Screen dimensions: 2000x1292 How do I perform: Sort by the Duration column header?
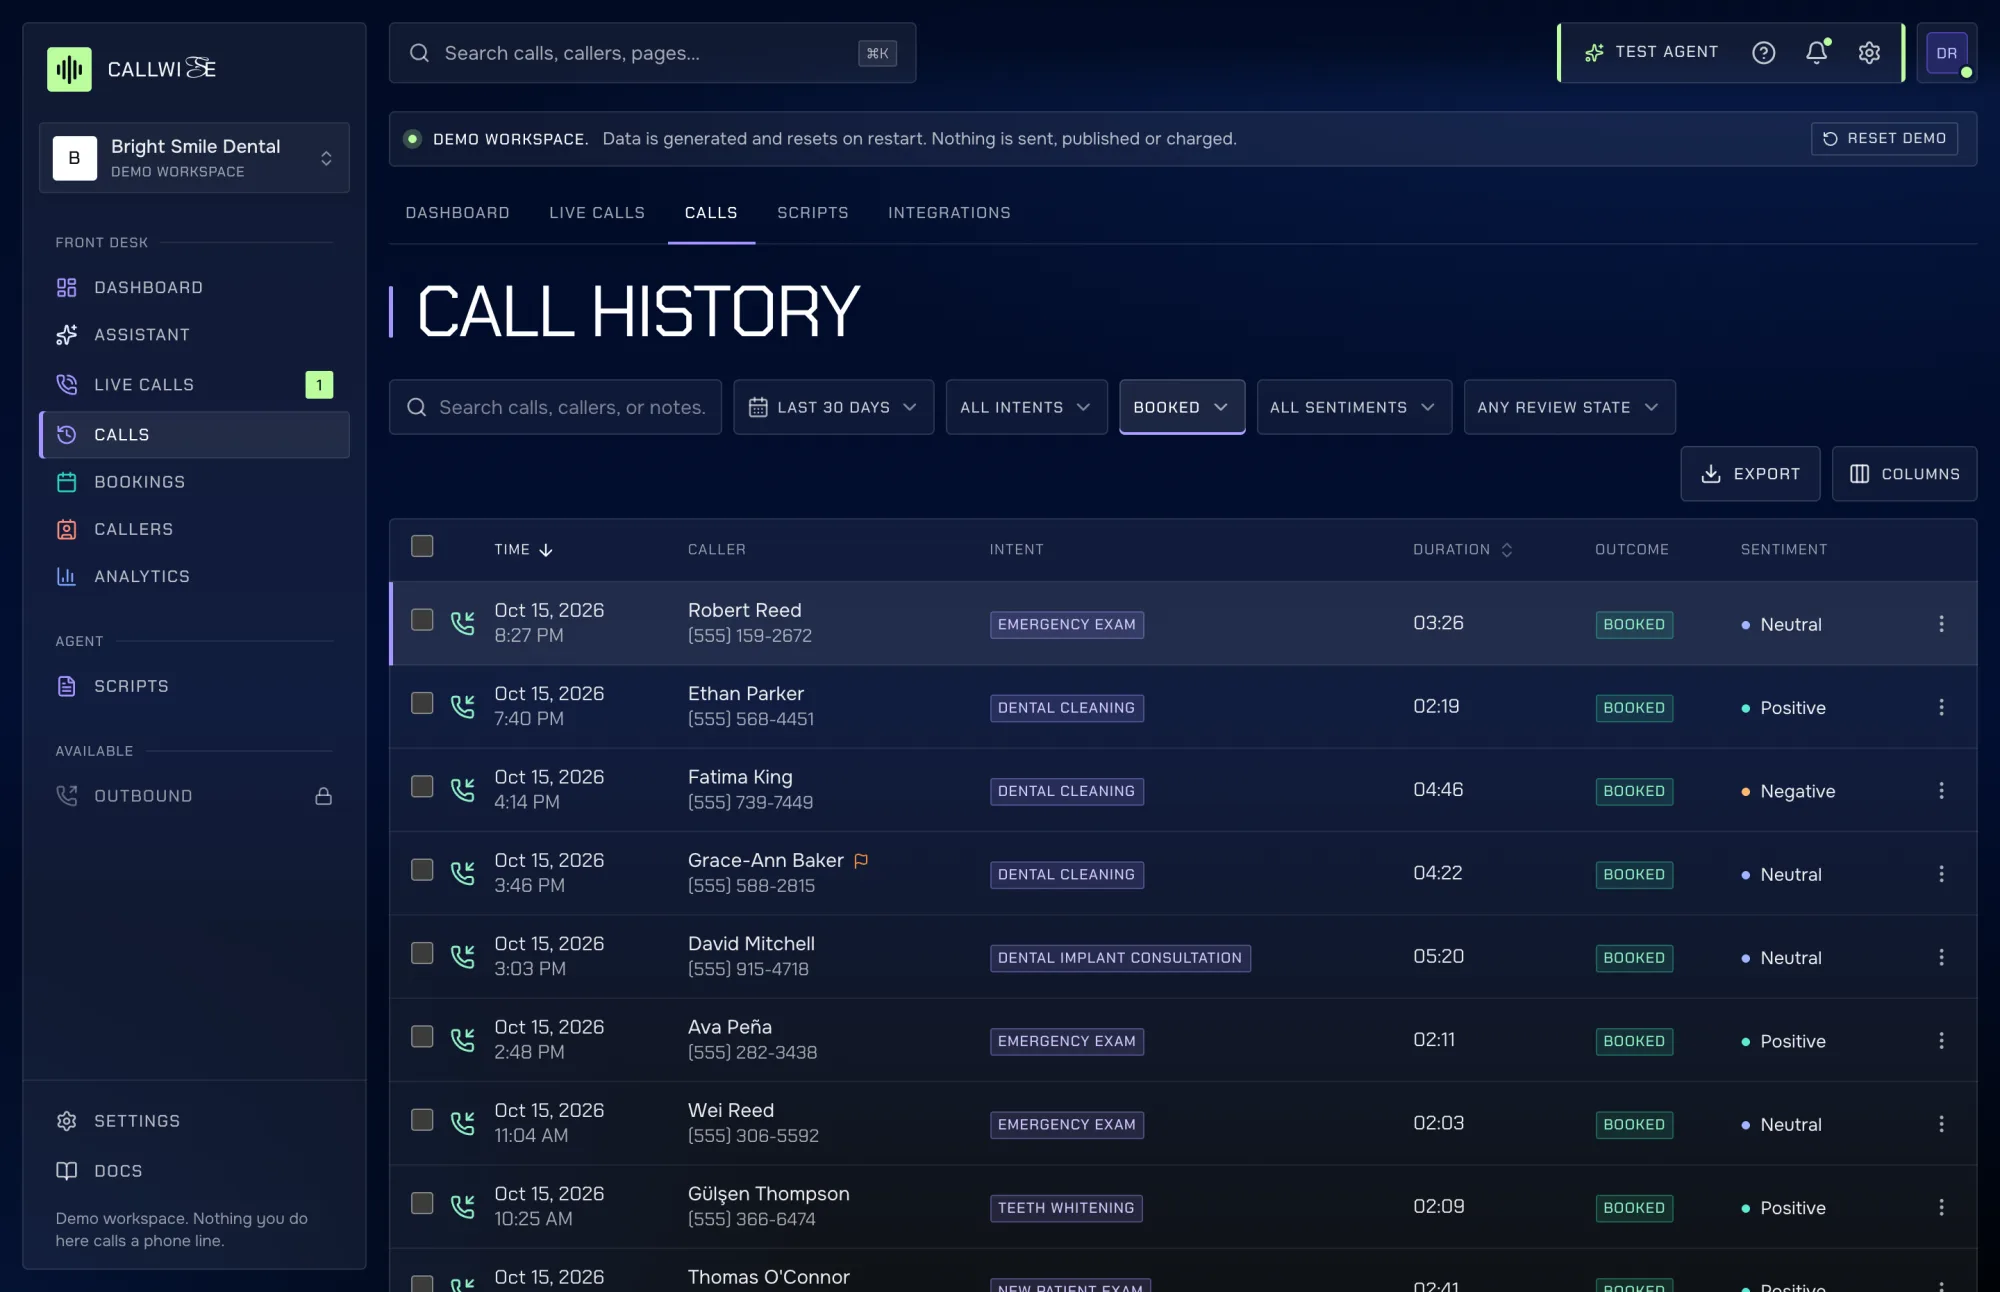(1462, 550)
